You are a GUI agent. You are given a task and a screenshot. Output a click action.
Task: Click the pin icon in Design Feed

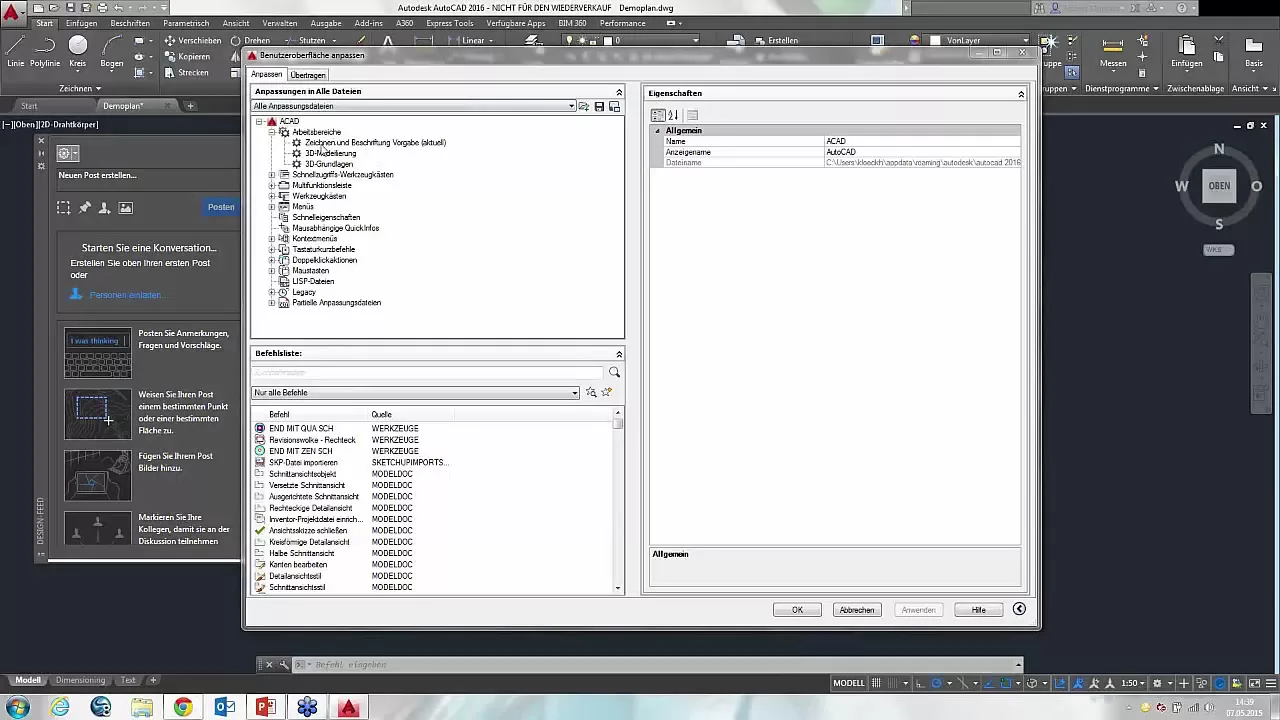coord(84,207)
